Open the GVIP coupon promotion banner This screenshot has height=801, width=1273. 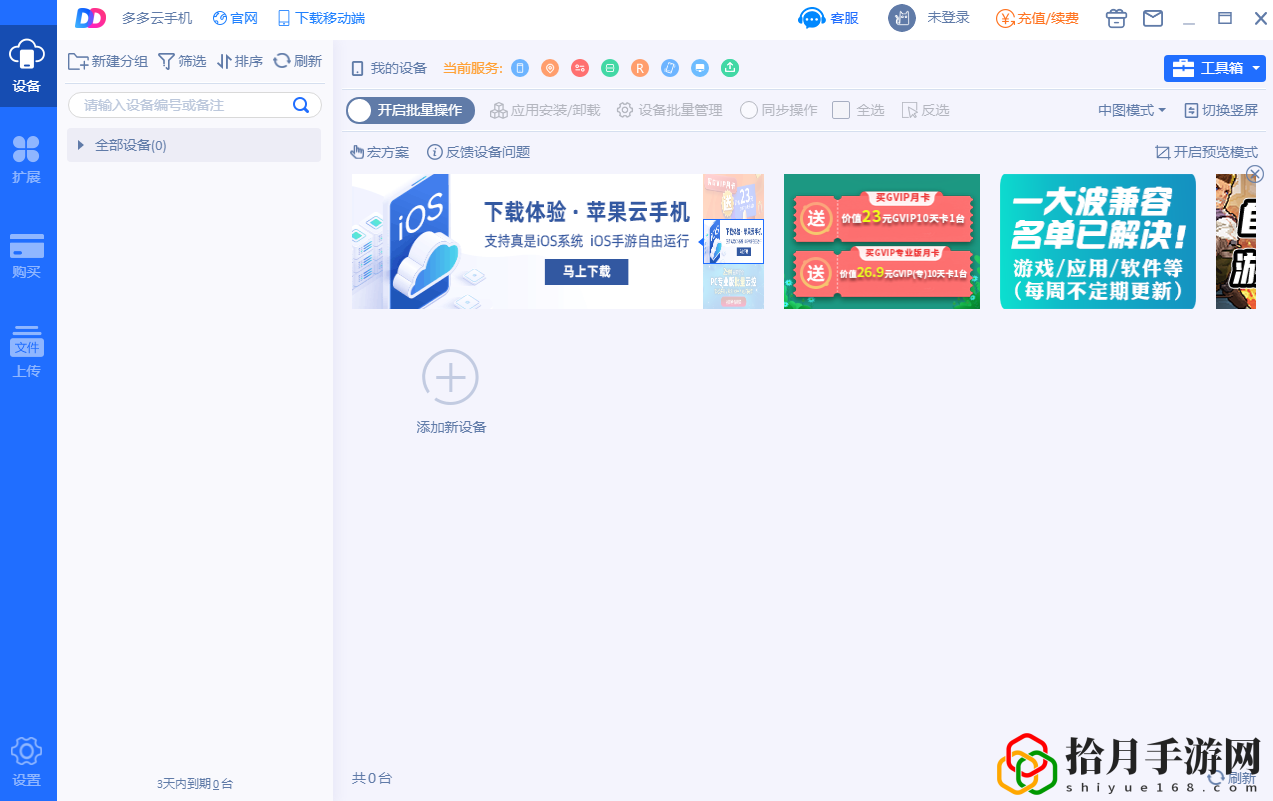[882, 241]
